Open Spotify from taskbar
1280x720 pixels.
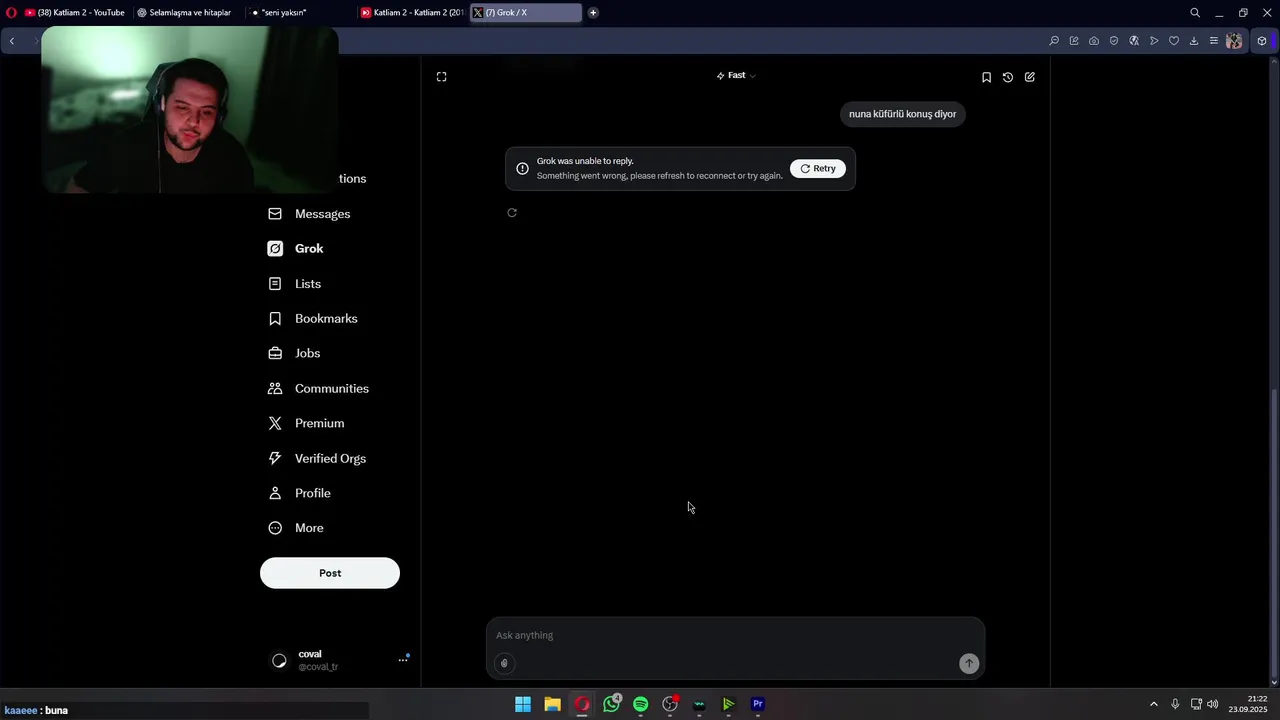coord(641,704)
